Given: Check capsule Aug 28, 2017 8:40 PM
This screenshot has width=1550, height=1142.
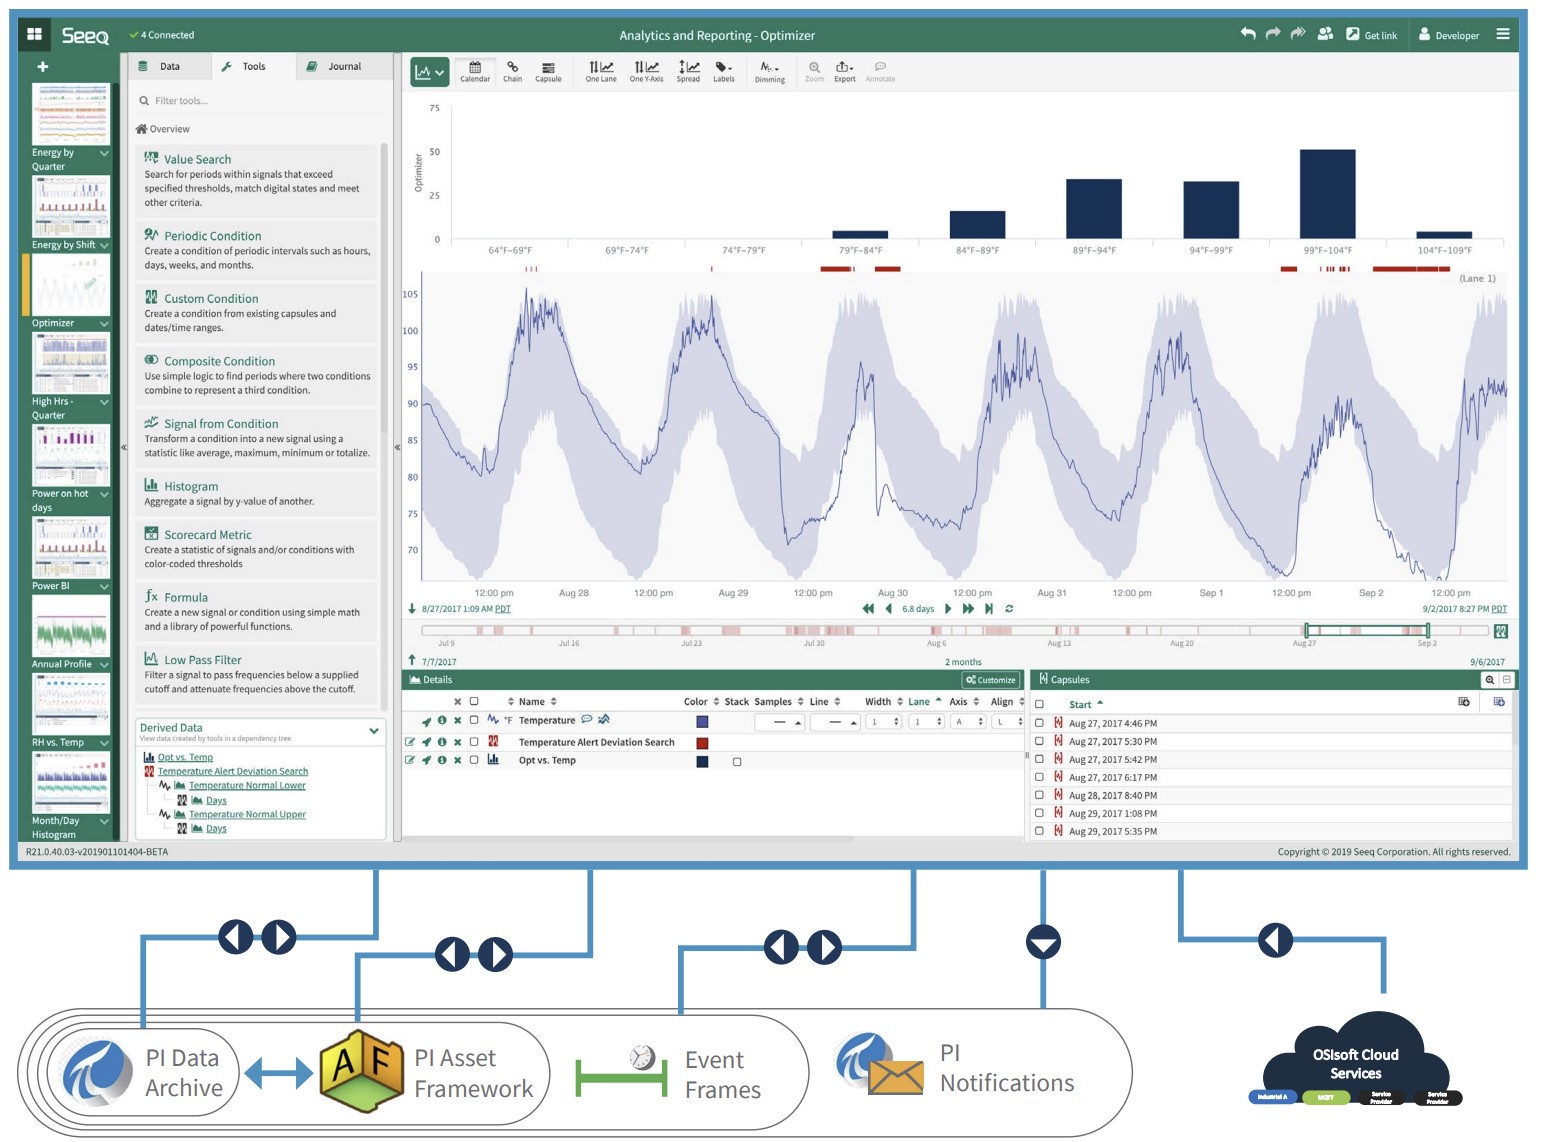Looking at the screenshot, I should [1039, 795].
